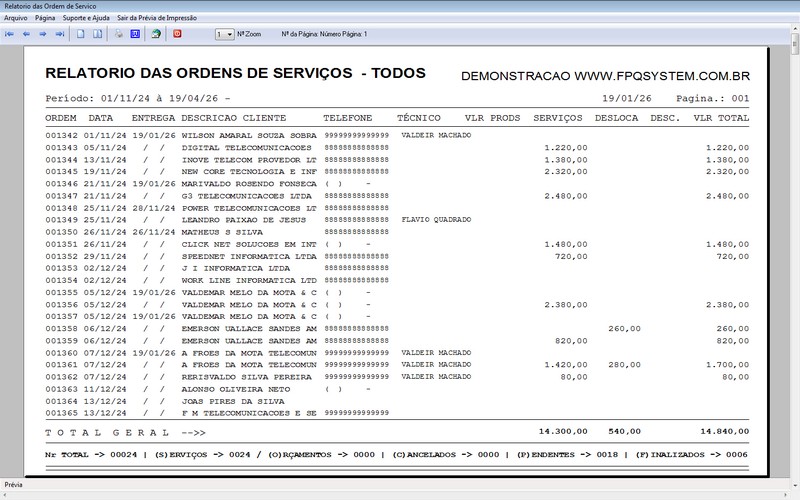
Task: Go to the first page of the preview
Action: (9, 34)
